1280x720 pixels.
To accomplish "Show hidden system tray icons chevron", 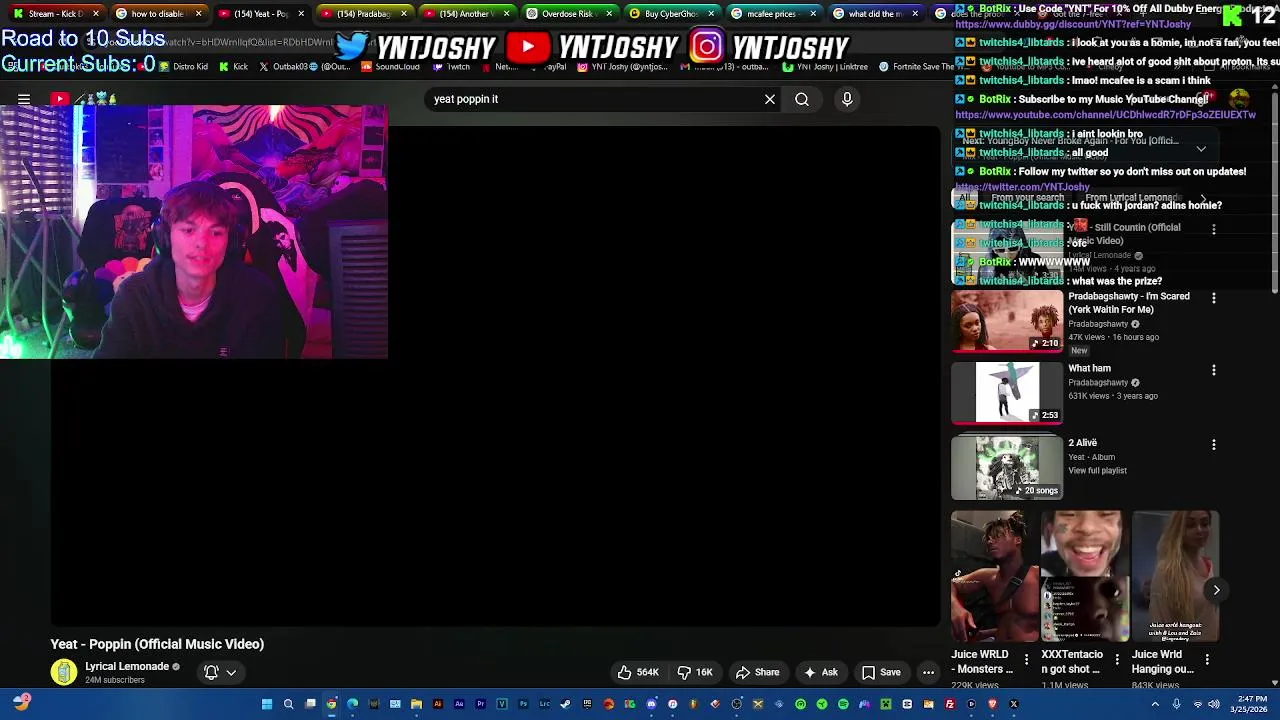I will 1155,704.
